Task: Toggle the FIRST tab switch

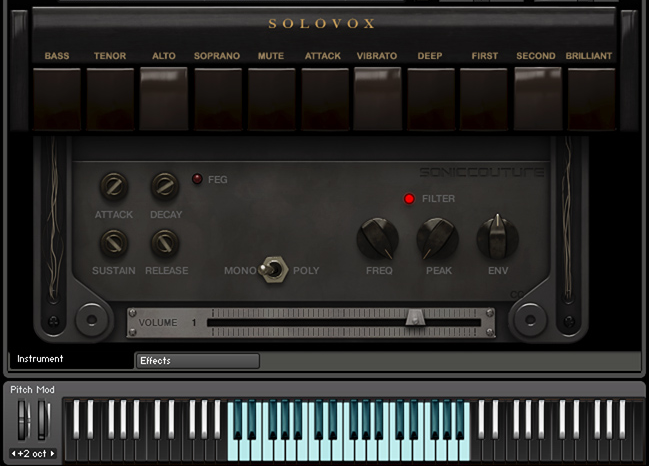Action: click(483, 99)
